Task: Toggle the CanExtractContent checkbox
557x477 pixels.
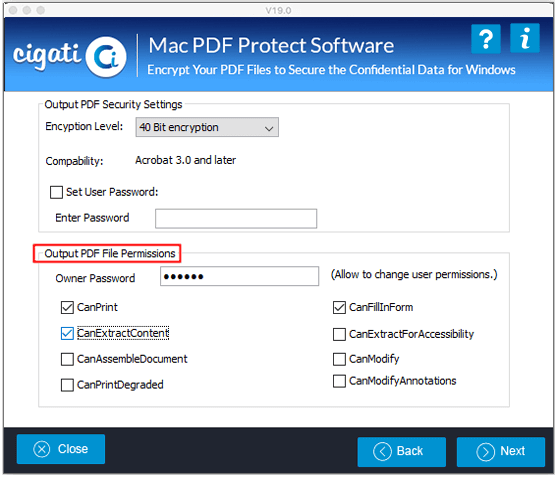Action: pyautogui.click(x=67, y=334)
